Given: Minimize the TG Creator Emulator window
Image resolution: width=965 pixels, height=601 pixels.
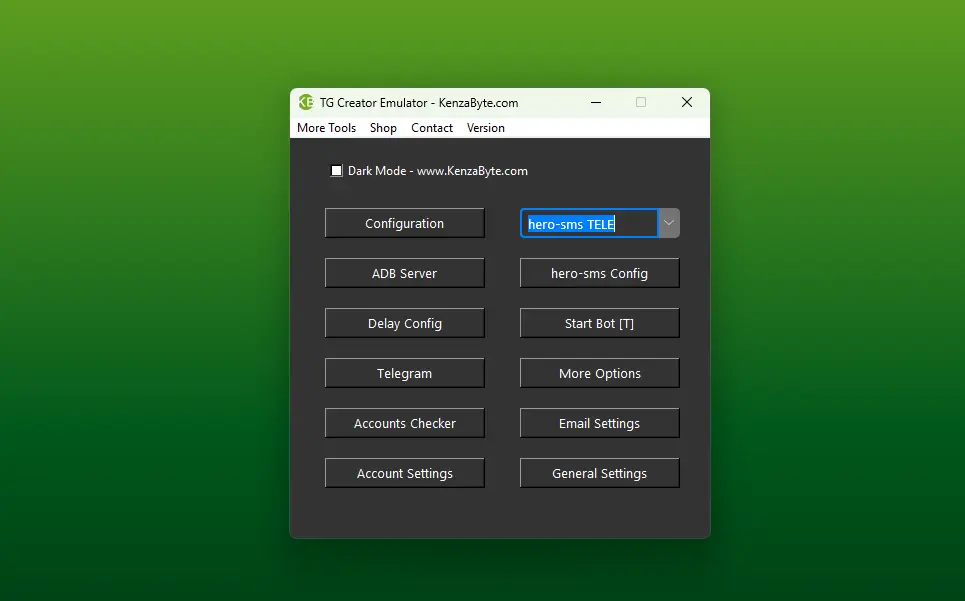Looking at the screenshot, I should pyautogui.click(x=596, y=103).
